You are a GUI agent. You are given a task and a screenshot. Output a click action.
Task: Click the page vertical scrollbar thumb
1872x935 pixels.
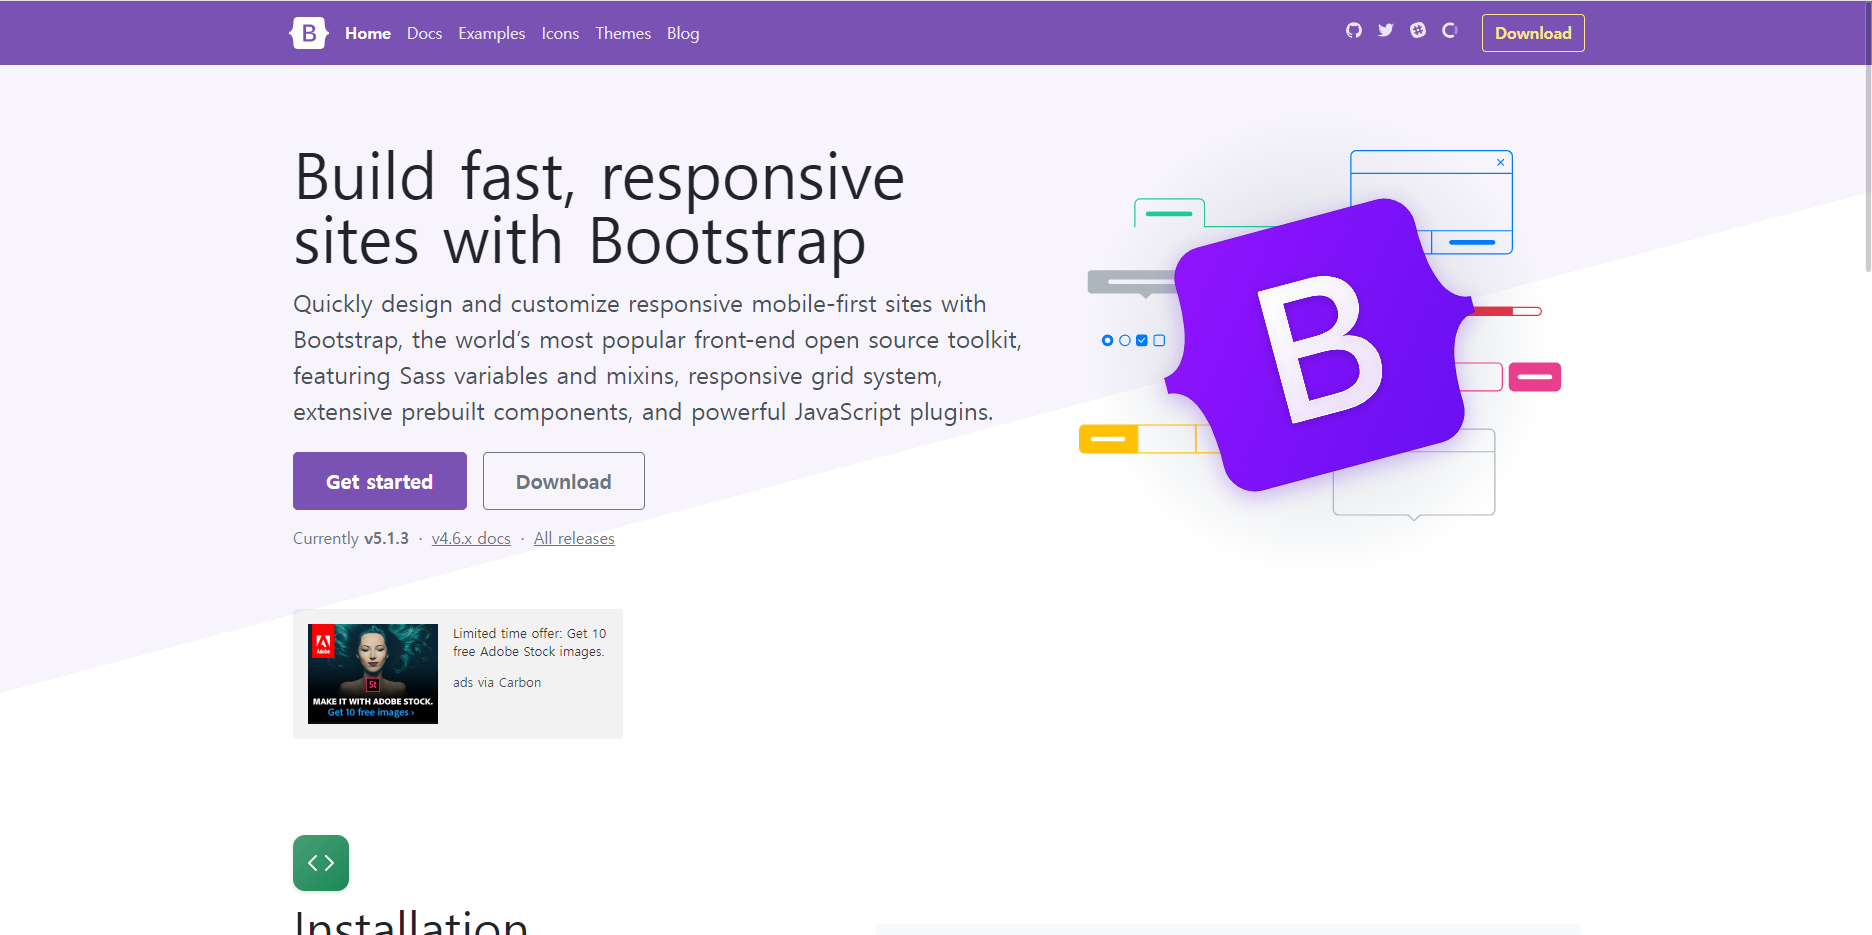(1867, 135)
